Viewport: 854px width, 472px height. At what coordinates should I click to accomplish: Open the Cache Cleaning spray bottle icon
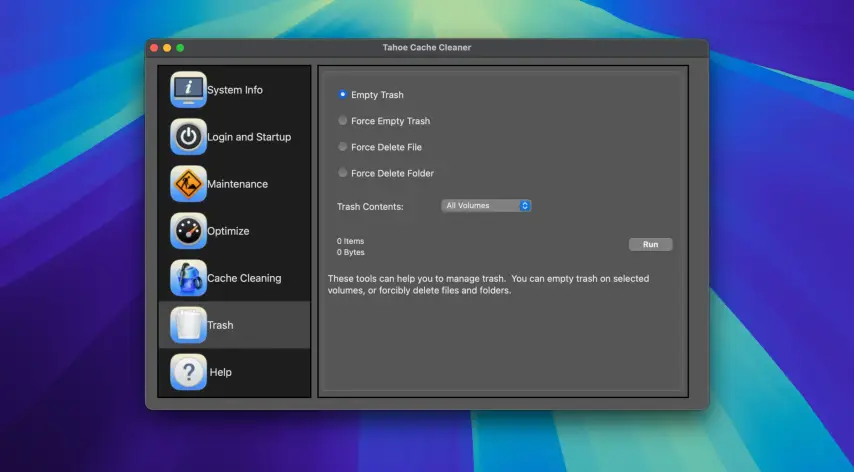click(x=188, y=278)
